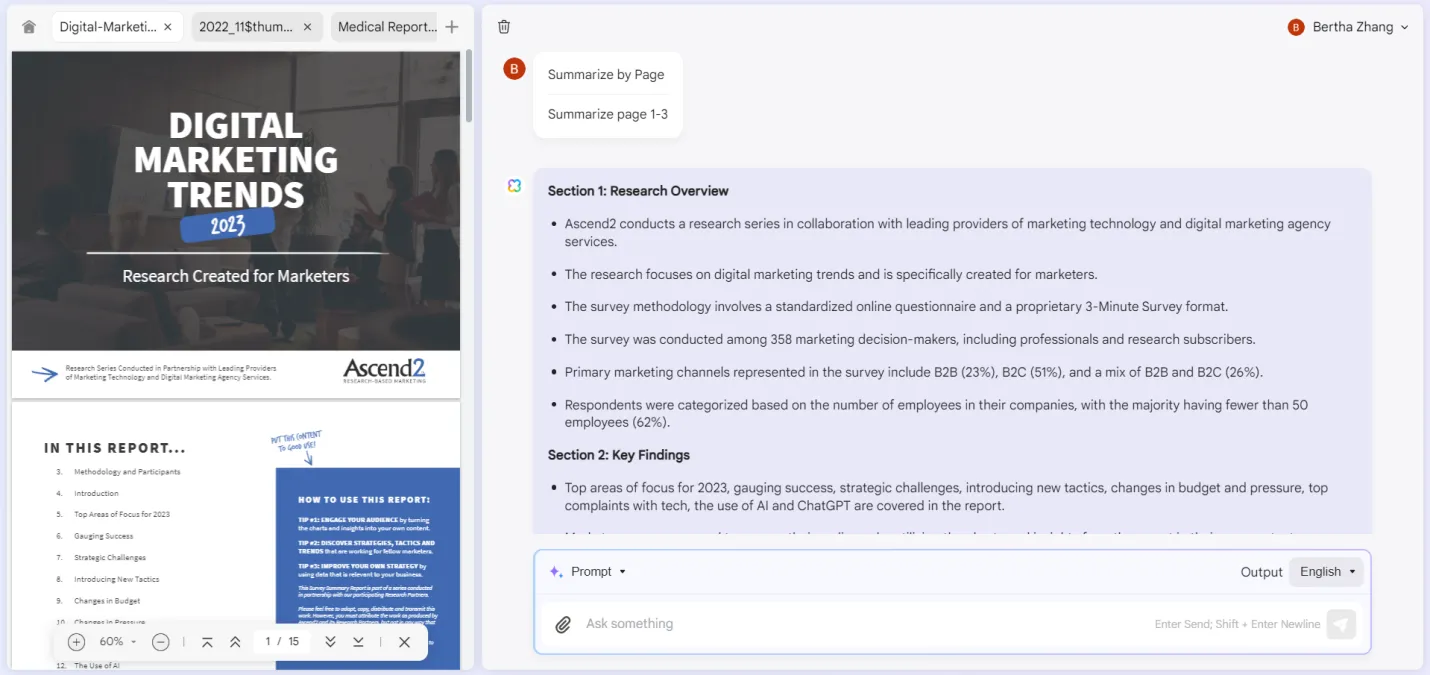Viewport: 1430px width, 675px height.
Task: Click Section 1: Research Overview heading
Action: pos(638,191)
